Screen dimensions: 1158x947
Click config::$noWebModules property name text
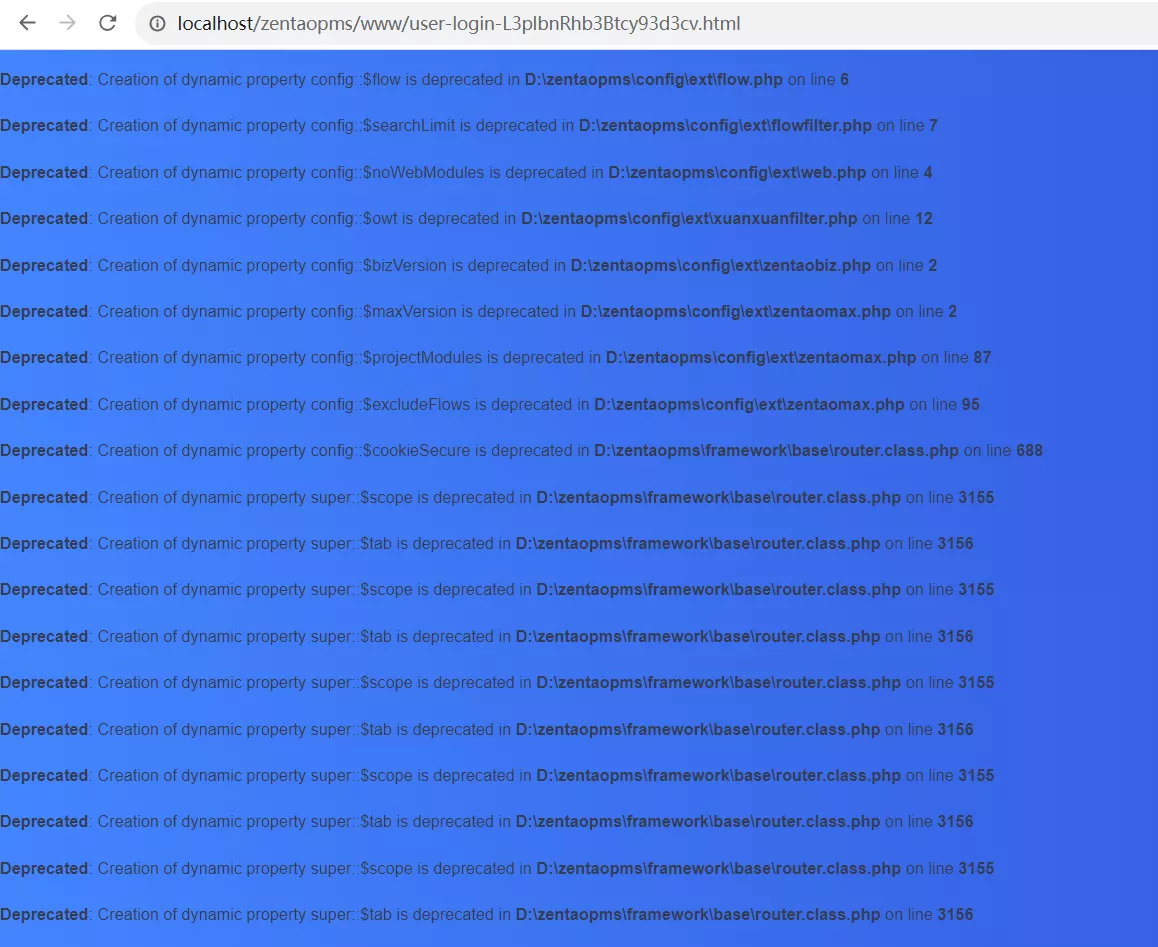pos(397,172)
